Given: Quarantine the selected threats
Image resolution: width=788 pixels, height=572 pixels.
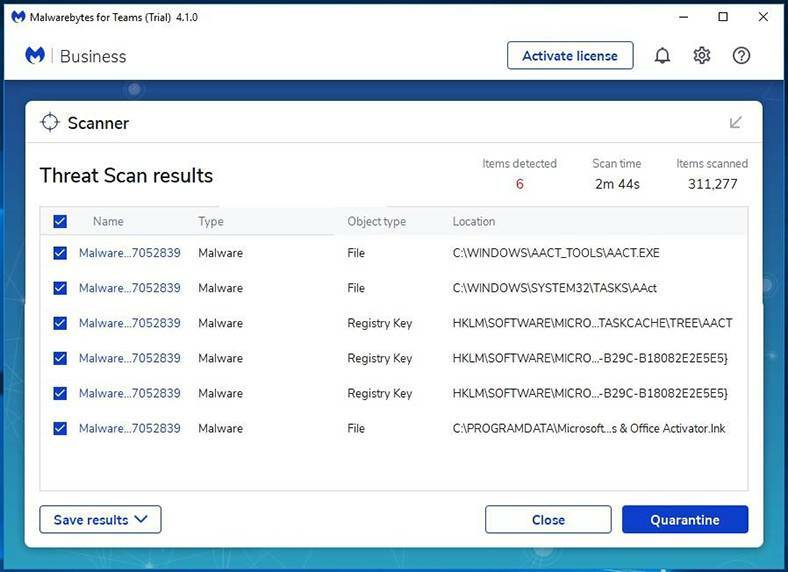Looking at the screenshot, I should tap(685, 519).
